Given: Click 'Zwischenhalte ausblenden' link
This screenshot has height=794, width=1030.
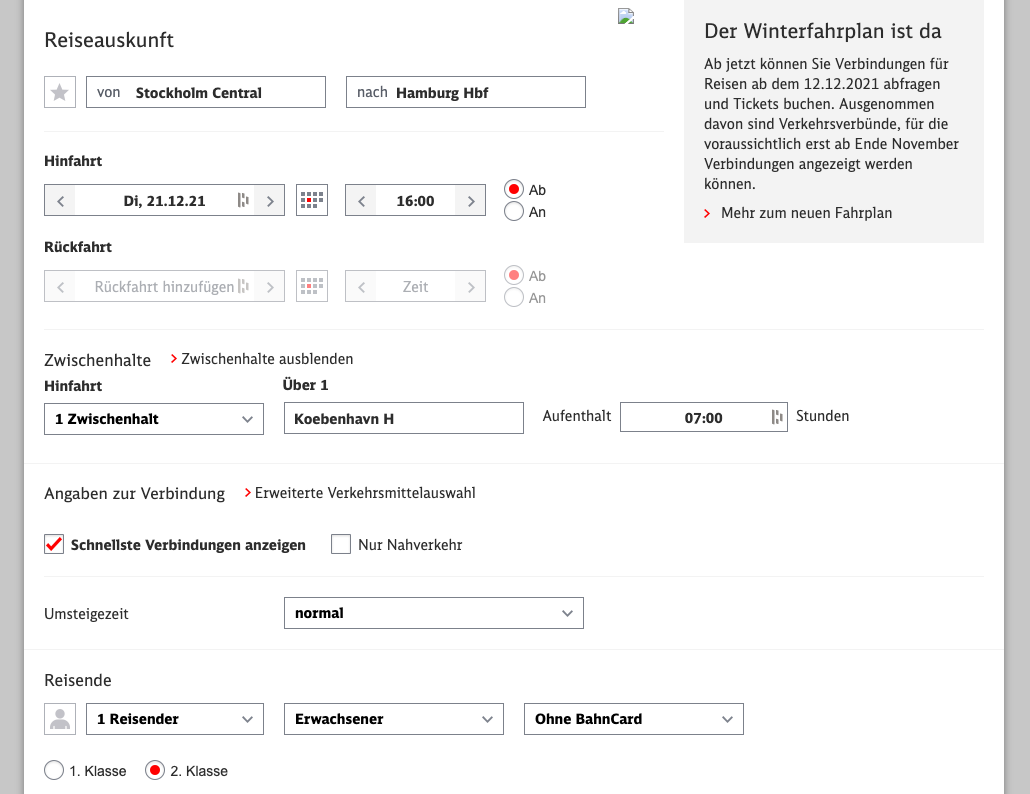Looking at the screenshot, I should tap(266, 359).
